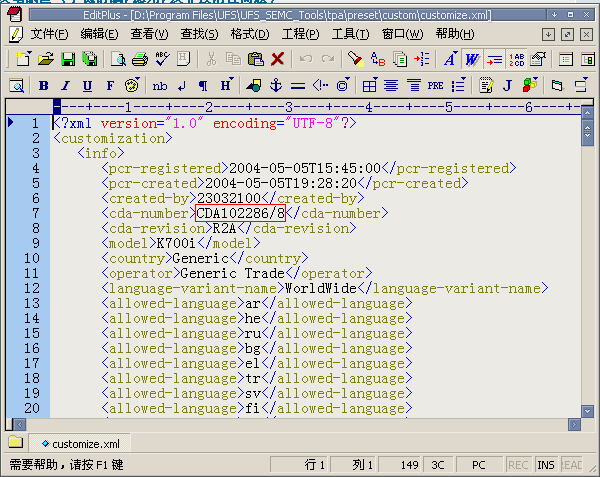The width and height of the screenshot is (600, 477).
Task: Open the heading H dropdown in toolbar
Action: 227,86
